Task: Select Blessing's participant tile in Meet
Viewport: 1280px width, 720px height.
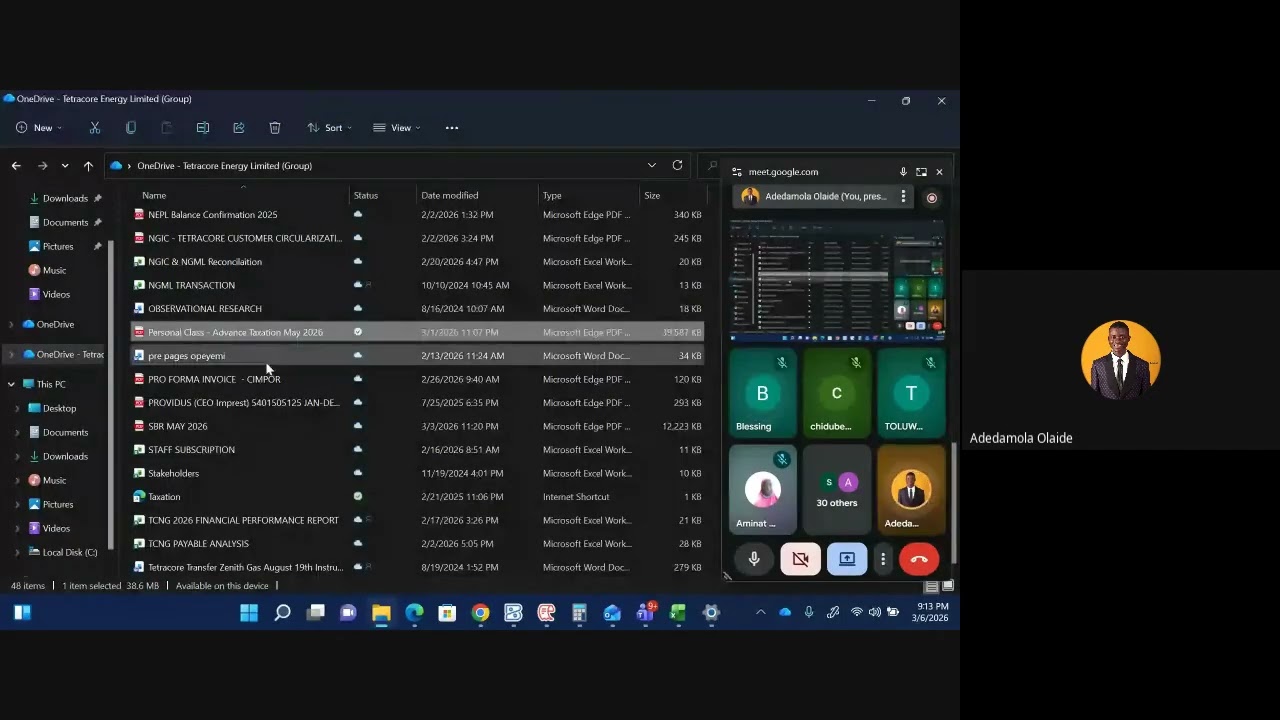Action: click(x=762, y=393)
